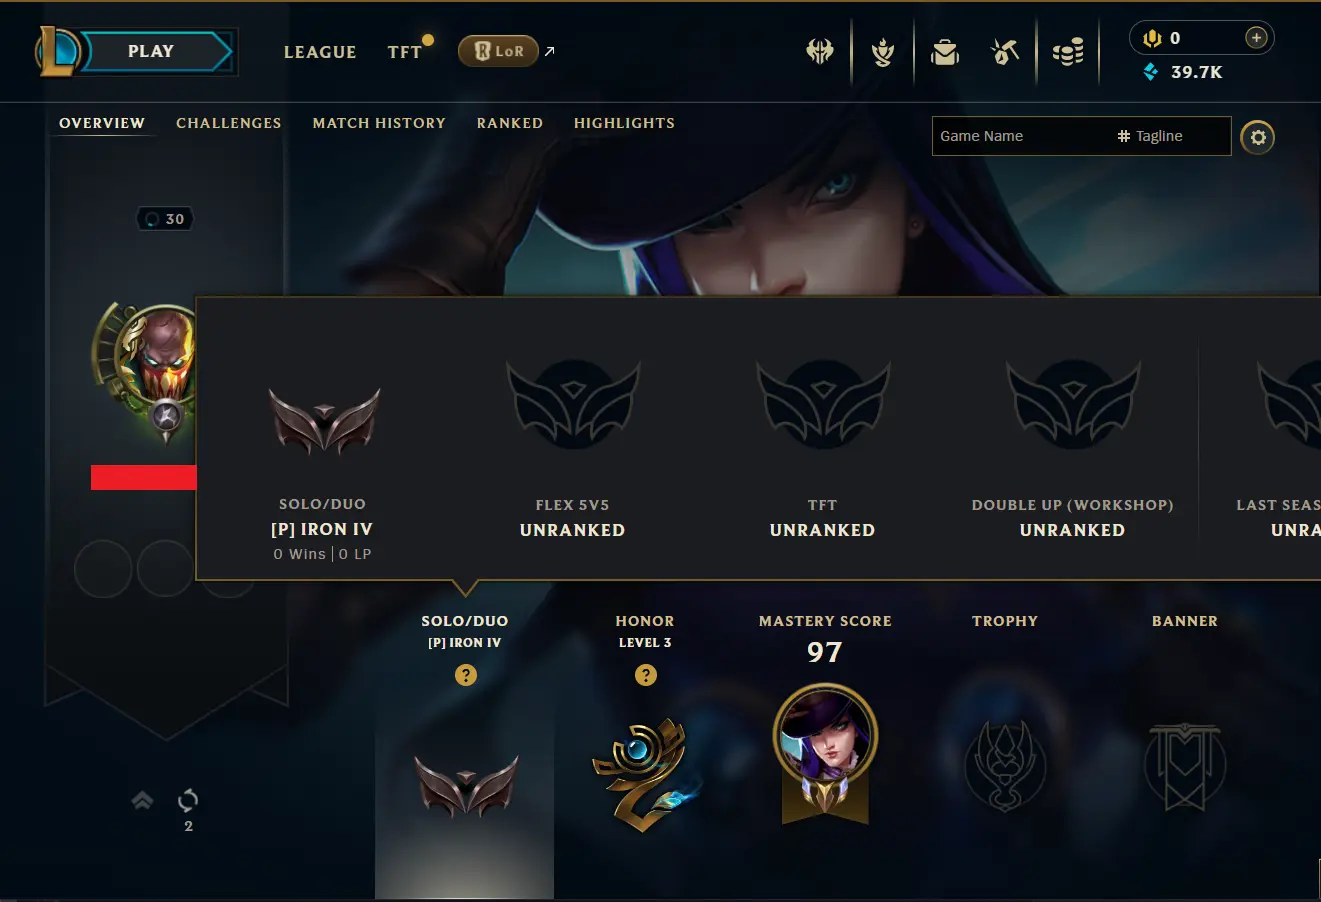This screenshot has height=902, width=1321.
Task: Click the Honor Level 3 emblem
Action: pos(643,776)
